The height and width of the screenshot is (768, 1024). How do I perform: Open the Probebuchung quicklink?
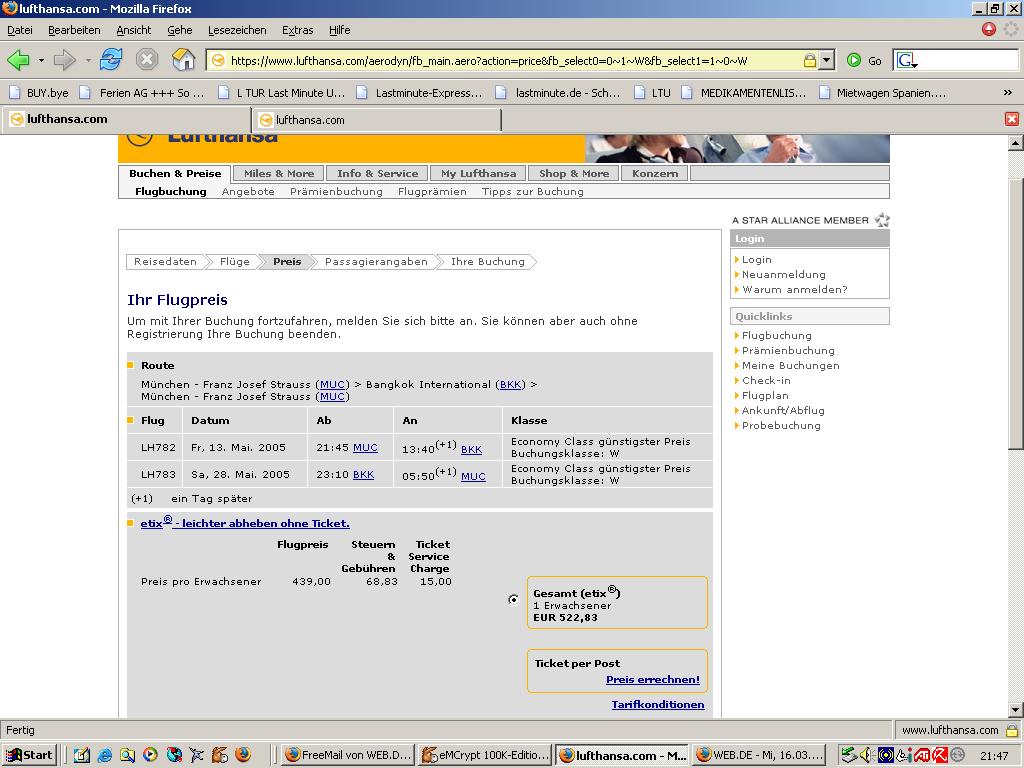coord(781,426)
